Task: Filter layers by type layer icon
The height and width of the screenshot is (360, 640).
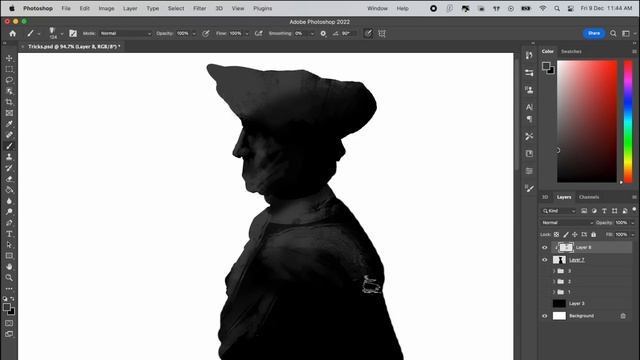Action: (604, 211)
